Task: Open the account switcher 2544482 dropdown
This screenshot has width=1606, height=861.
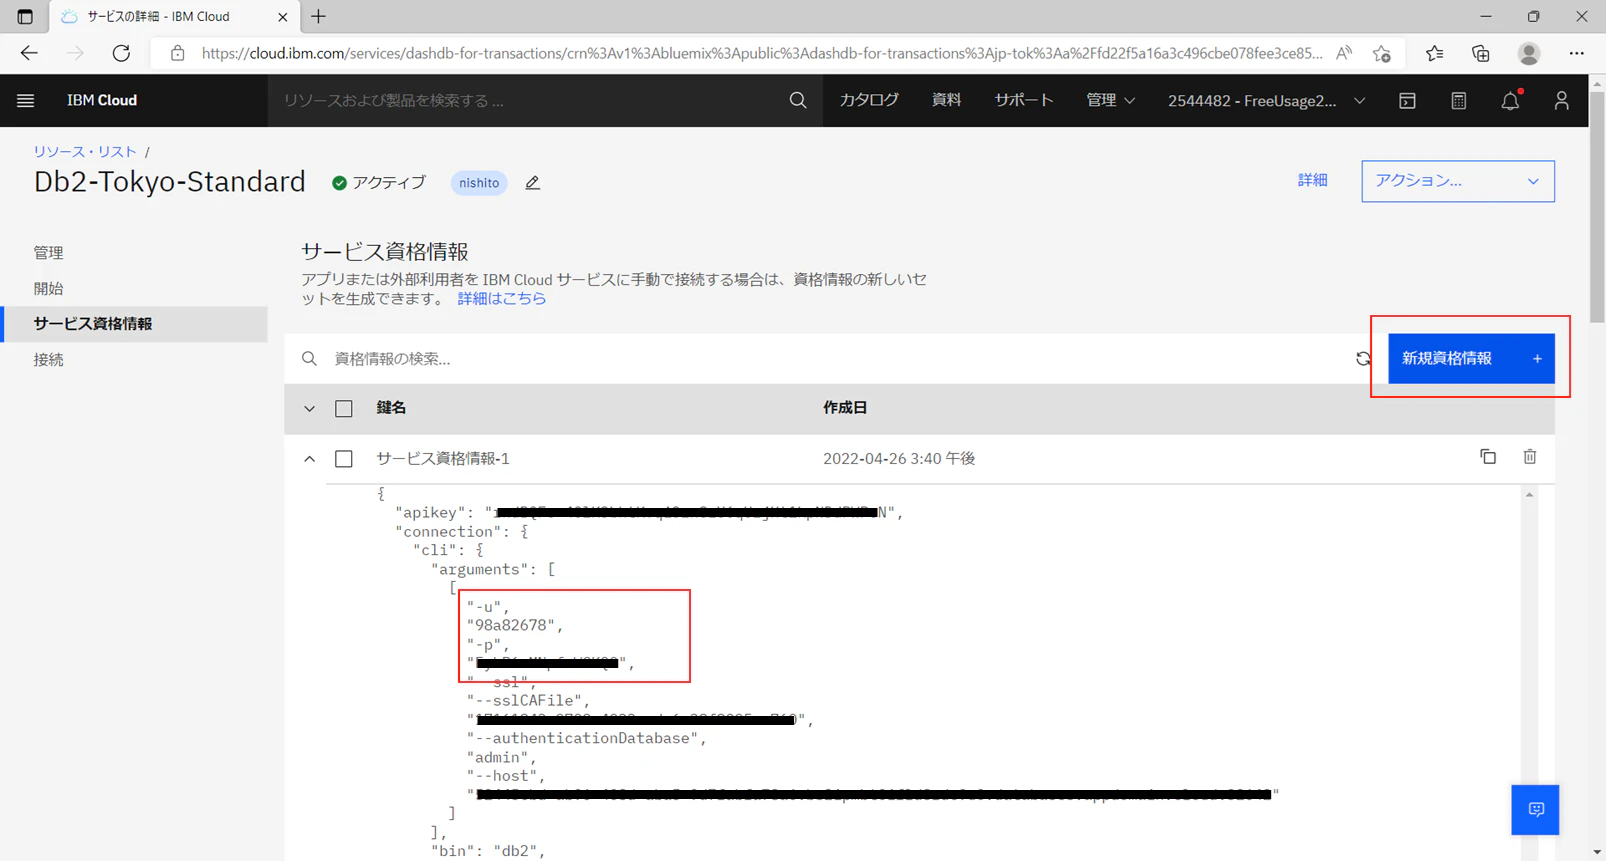Action: click(1266, 100)
